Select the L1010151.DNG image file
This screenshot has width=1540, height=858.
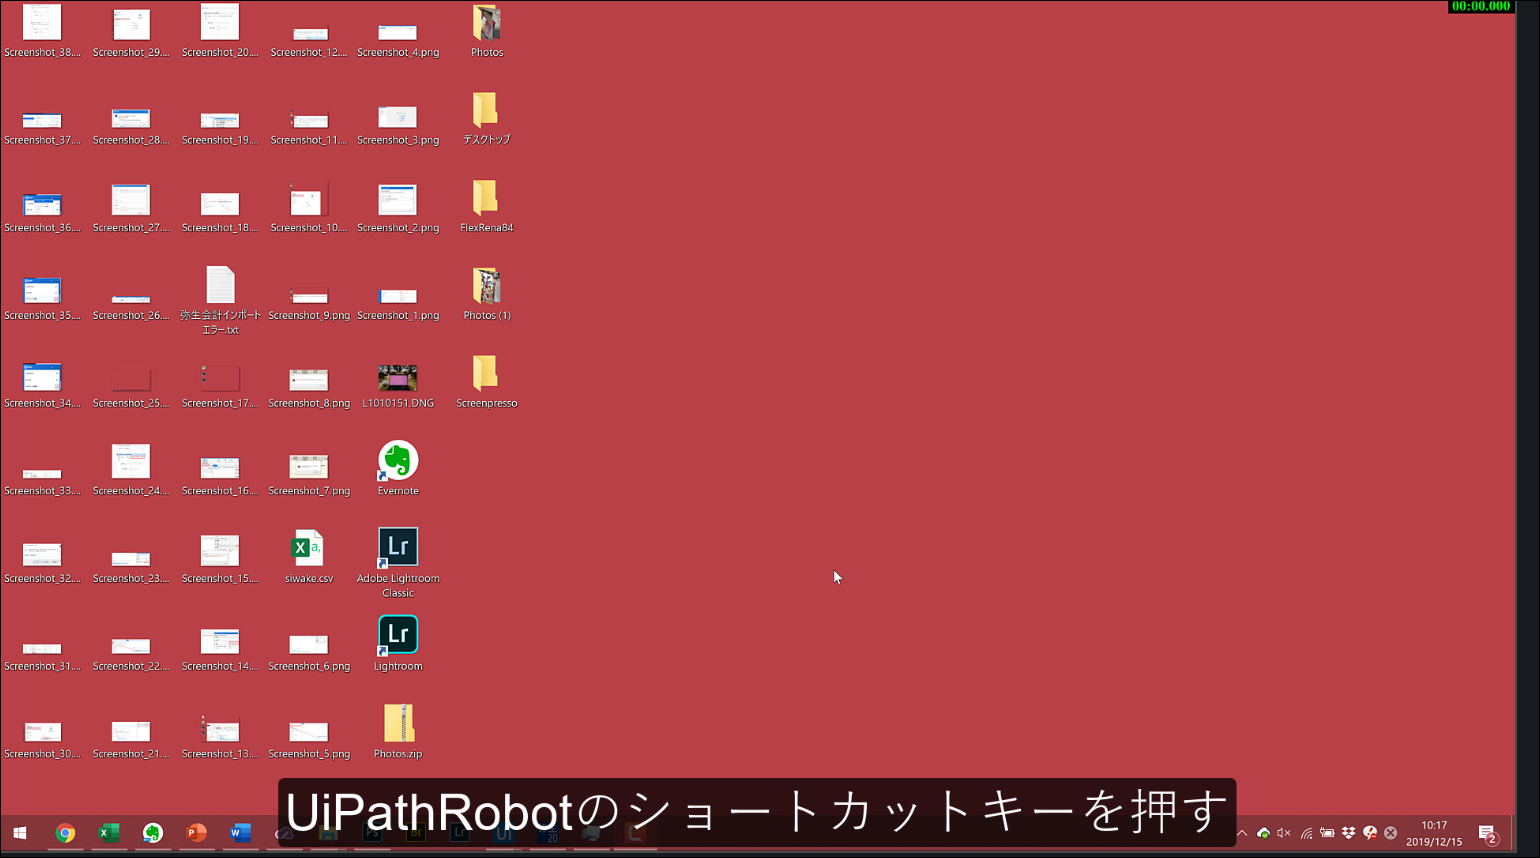coord(398,386)
